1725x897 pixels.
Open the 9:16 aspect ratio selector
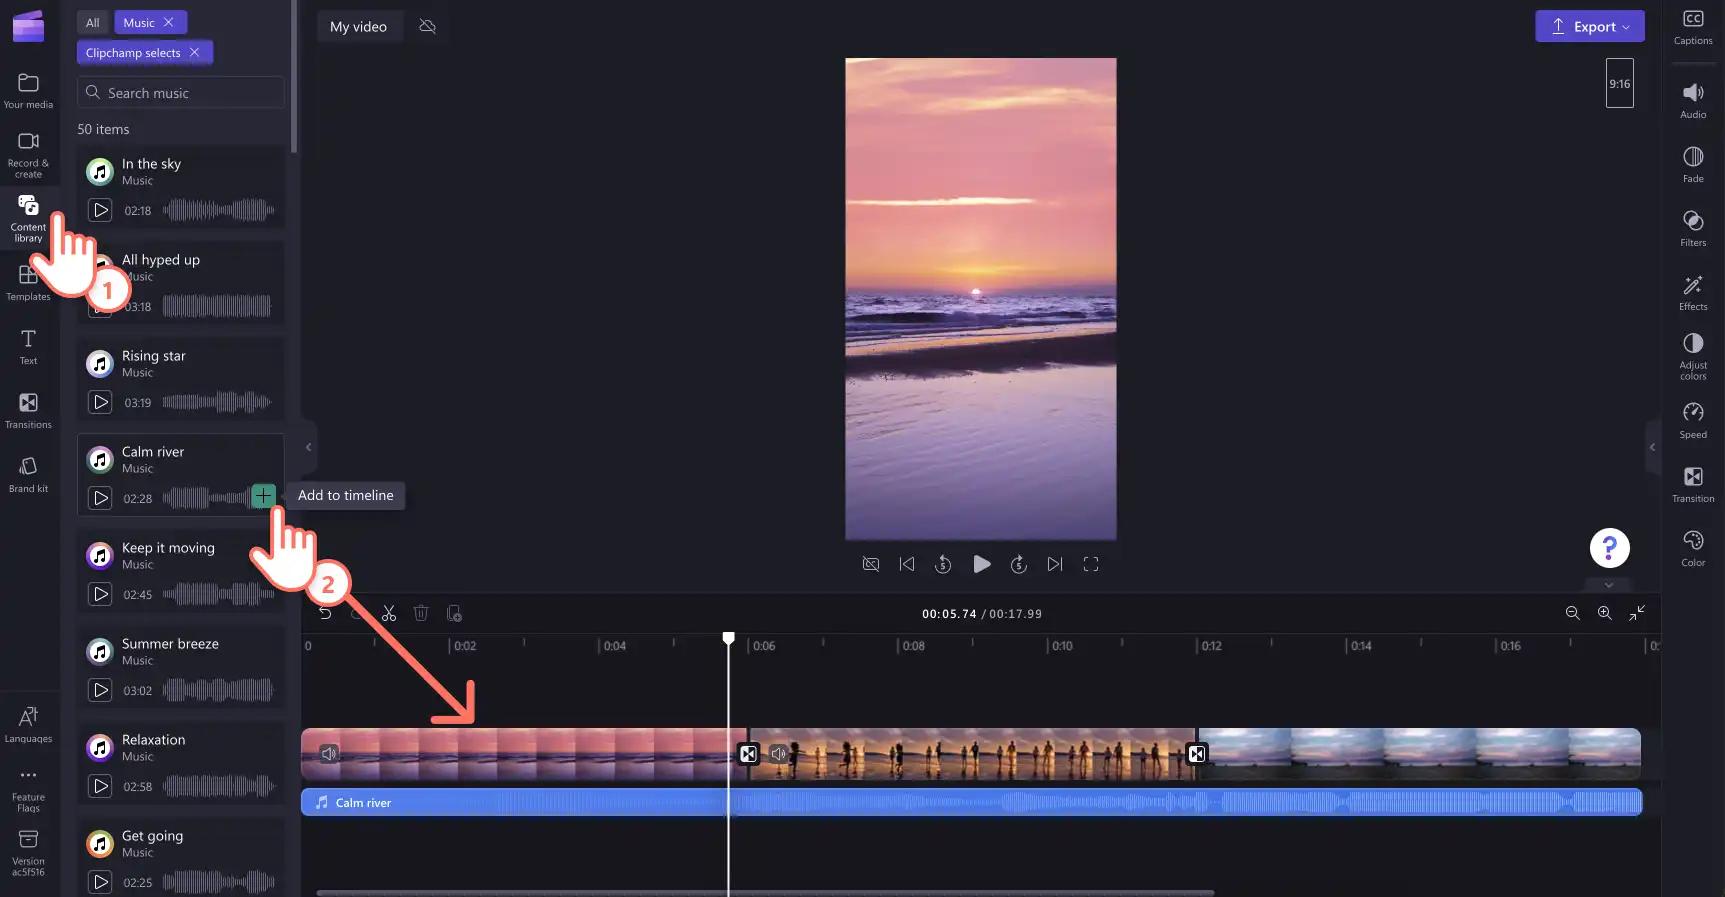coord(1619,83)
